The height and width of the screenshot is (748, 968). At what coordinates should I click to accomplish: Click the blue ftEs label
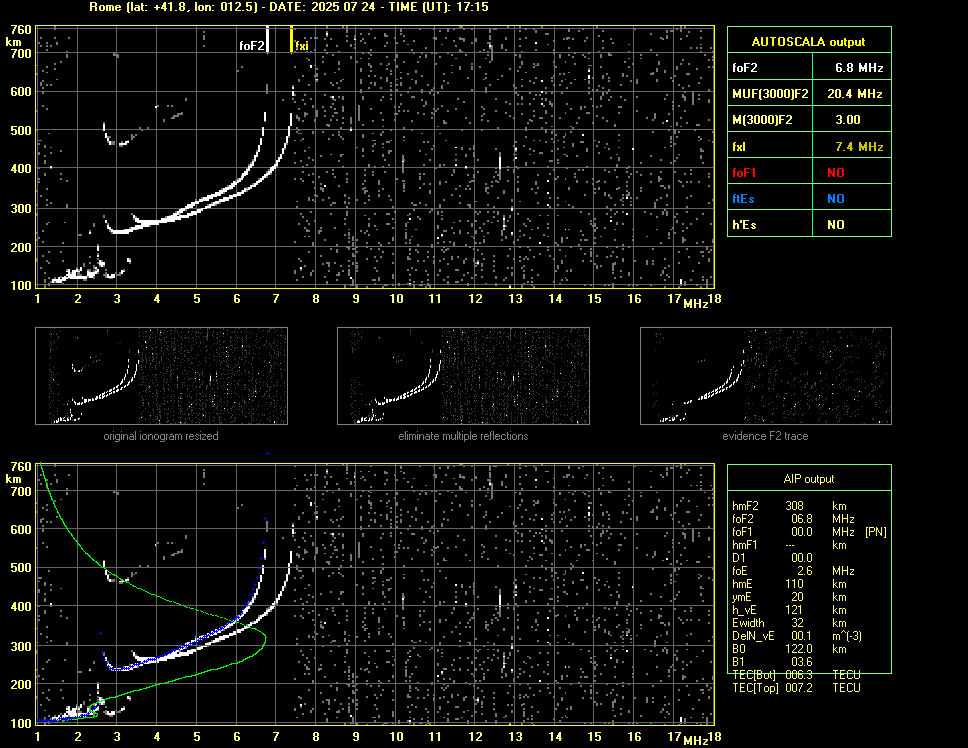pos(743,199)
